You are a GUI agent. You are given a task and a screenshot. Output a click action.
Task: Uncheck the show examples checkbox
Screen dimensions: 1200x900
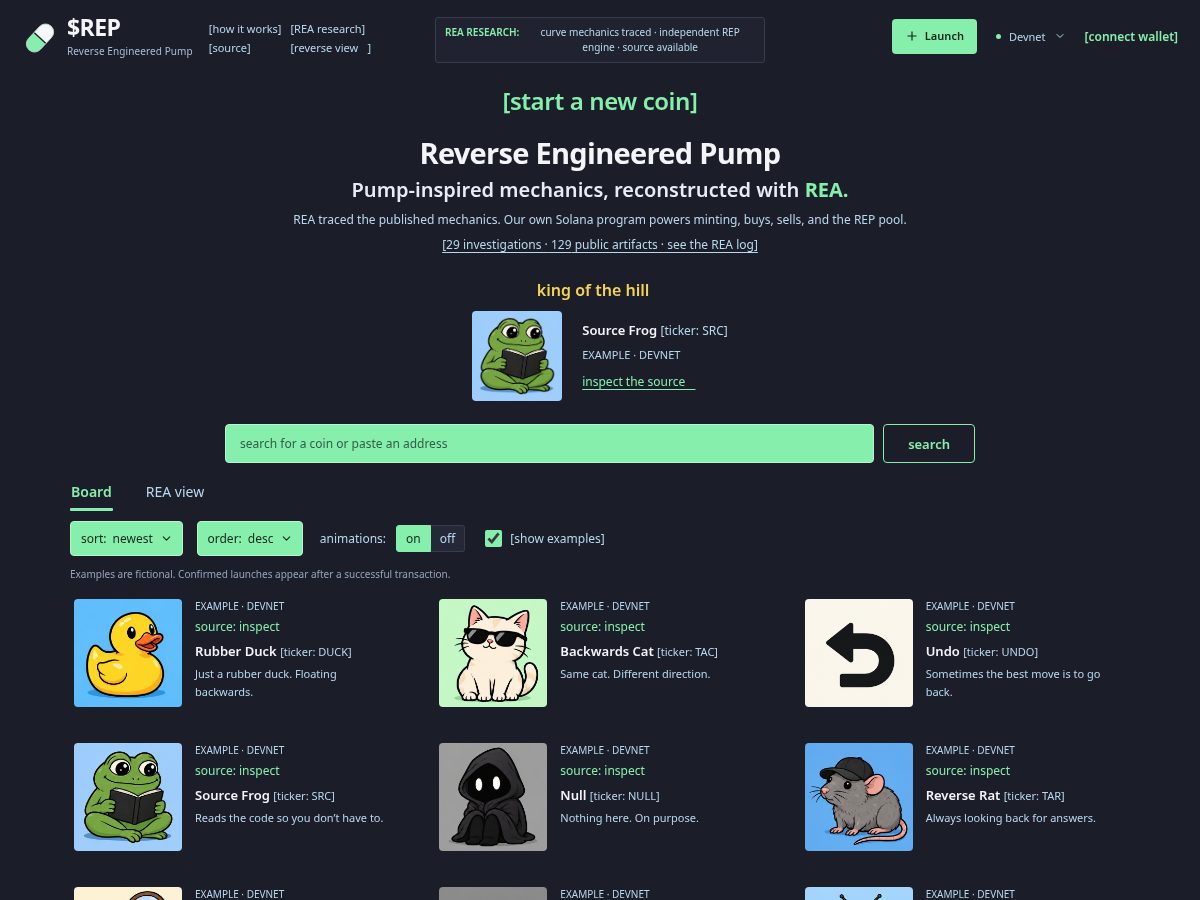point(493,538)
